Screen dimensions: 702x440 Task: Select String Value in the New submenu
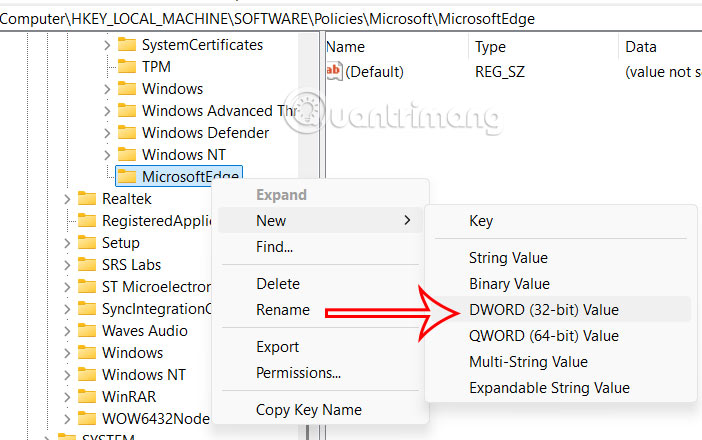point(561,258)
